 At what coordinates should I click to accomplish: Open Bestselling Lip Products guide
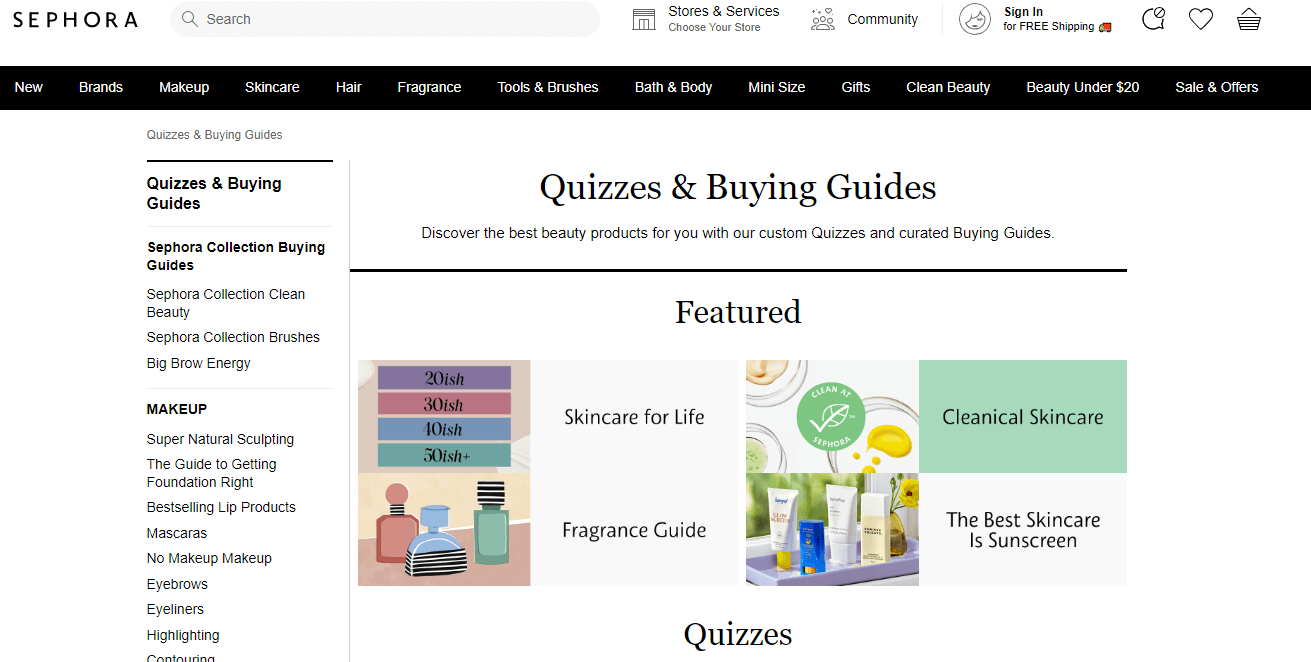221,507
